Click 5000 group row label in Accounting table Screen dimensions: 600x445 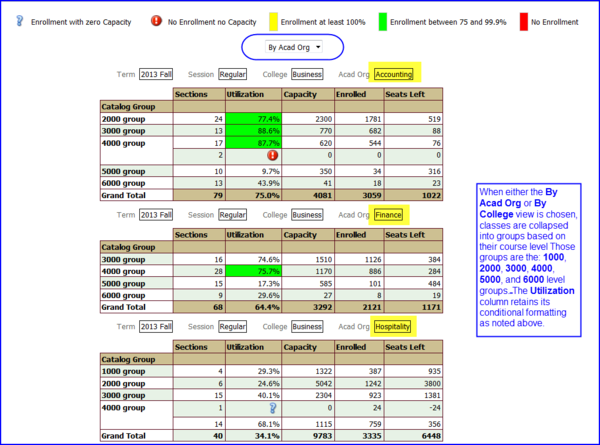pos(136,171)
